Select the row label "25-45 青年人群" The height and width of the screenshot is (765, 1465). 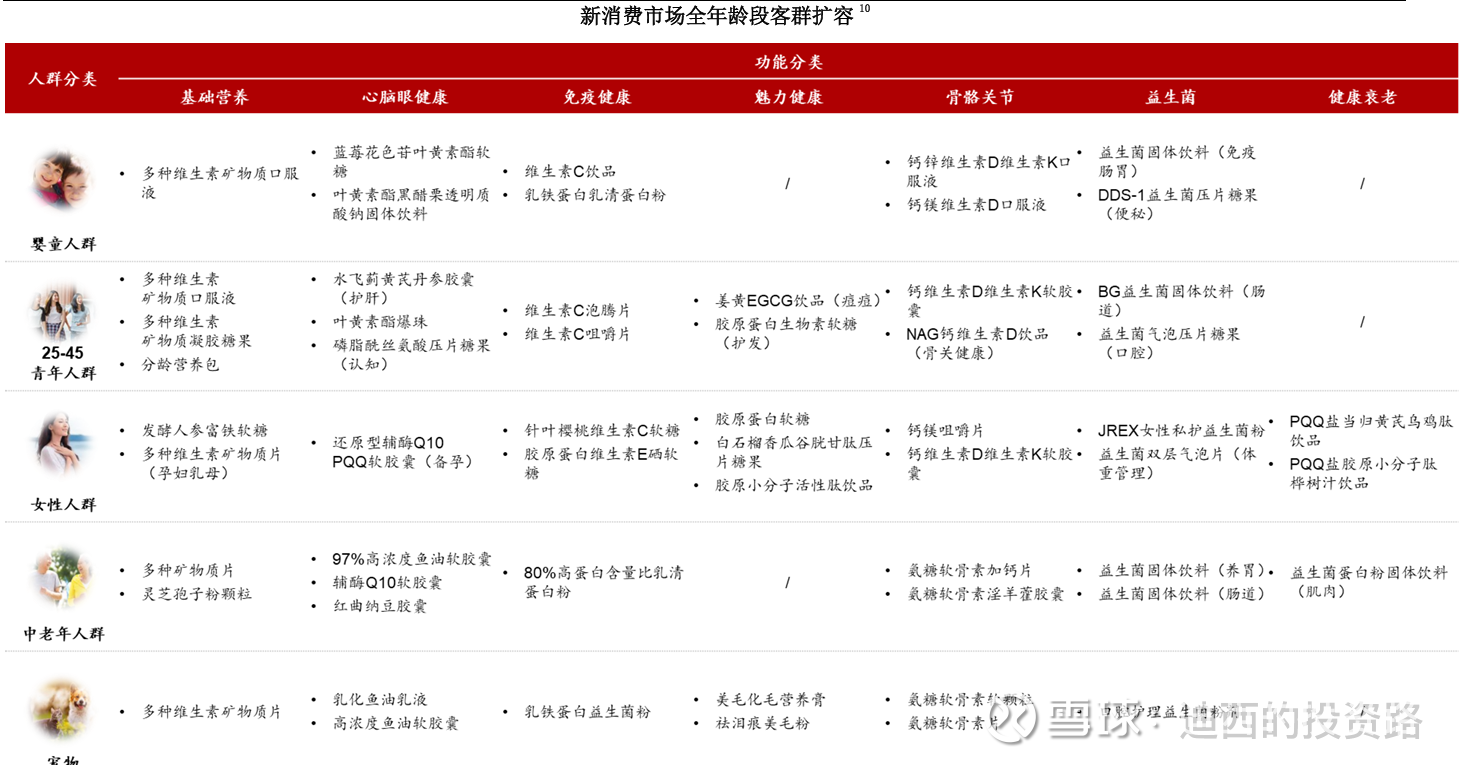click(63, 363)
